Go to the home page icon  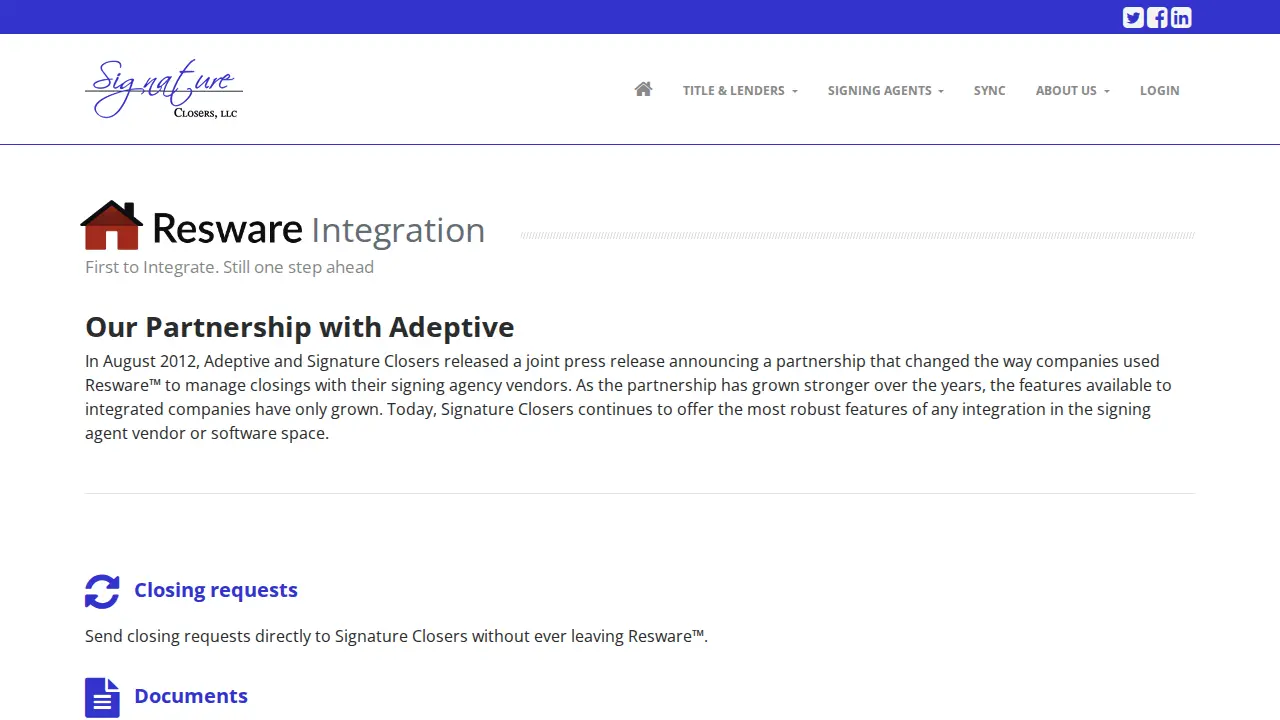click(643, 89)
